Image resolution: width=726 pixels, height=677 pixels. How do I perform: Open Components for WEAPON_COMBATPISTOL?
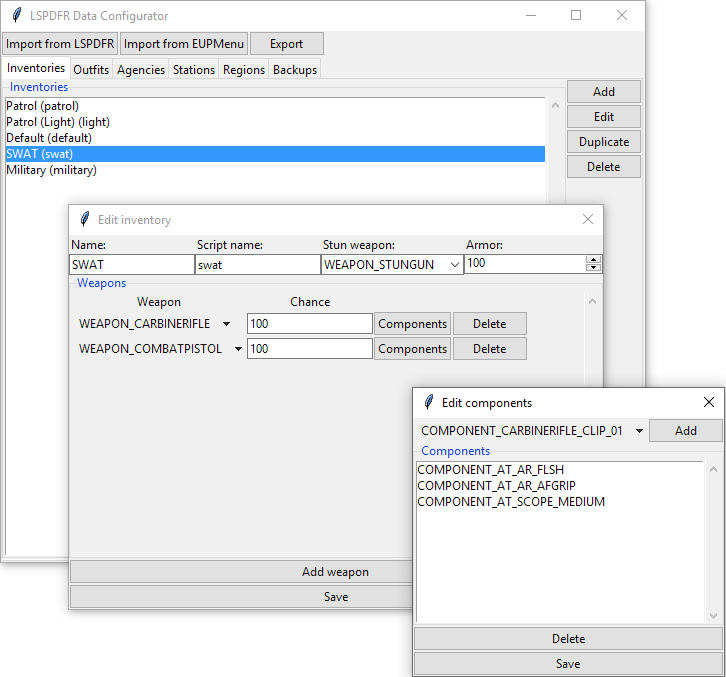[412, 349]
